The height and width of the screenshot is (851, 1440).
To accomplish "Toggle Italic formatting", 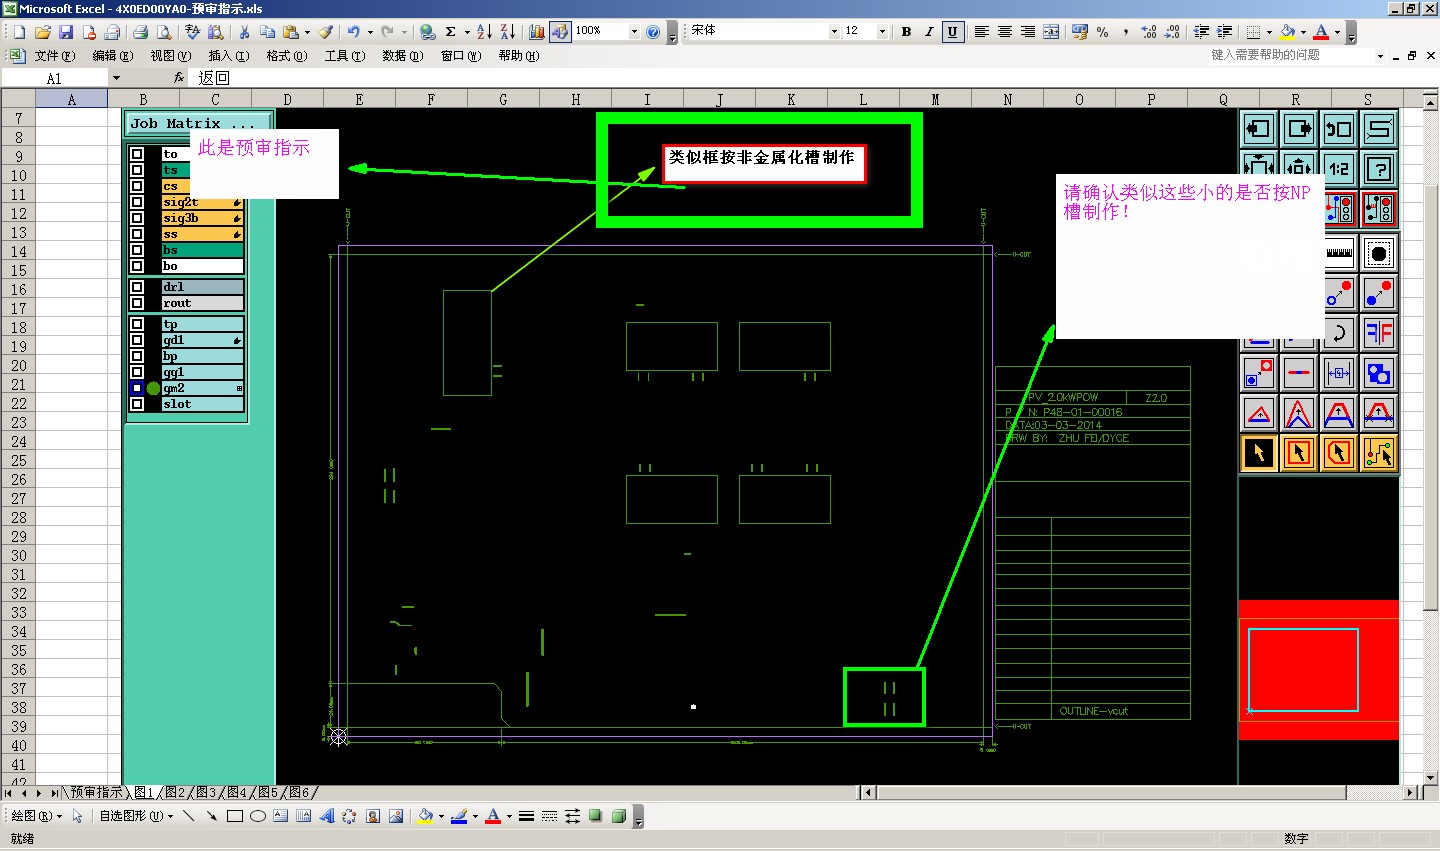I will coord(929,32).
